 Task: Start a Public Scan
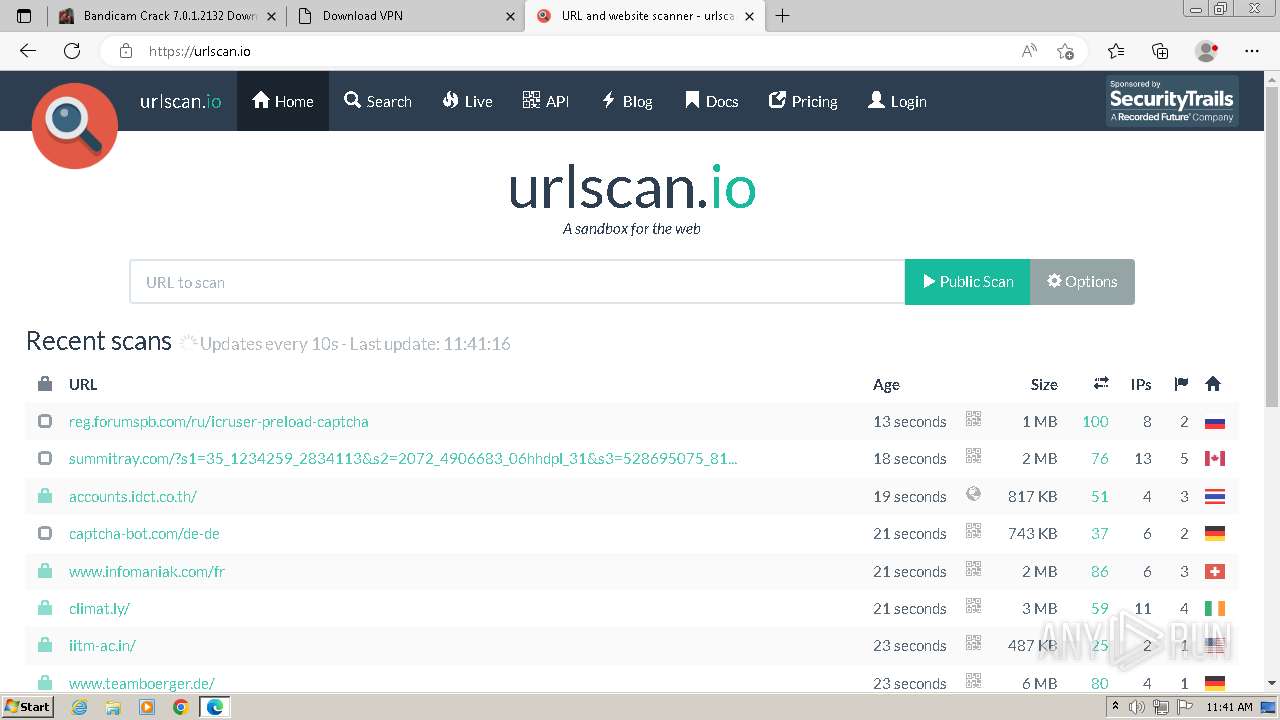tap(967, 282)
